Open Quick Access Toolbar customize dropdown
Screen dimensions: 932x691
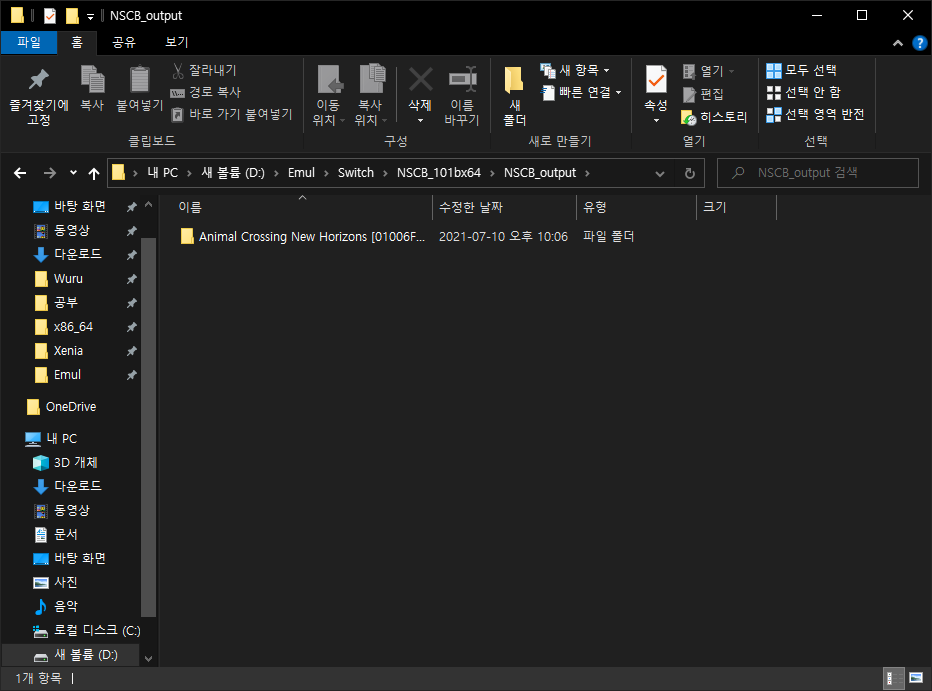pyautogui.click(x=90, y=17)
